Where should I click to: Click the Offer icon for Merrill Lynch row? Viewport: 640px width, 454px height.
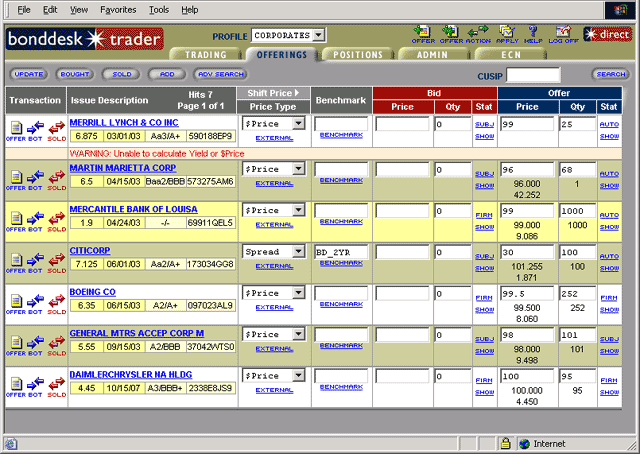(x=16, y=131)
